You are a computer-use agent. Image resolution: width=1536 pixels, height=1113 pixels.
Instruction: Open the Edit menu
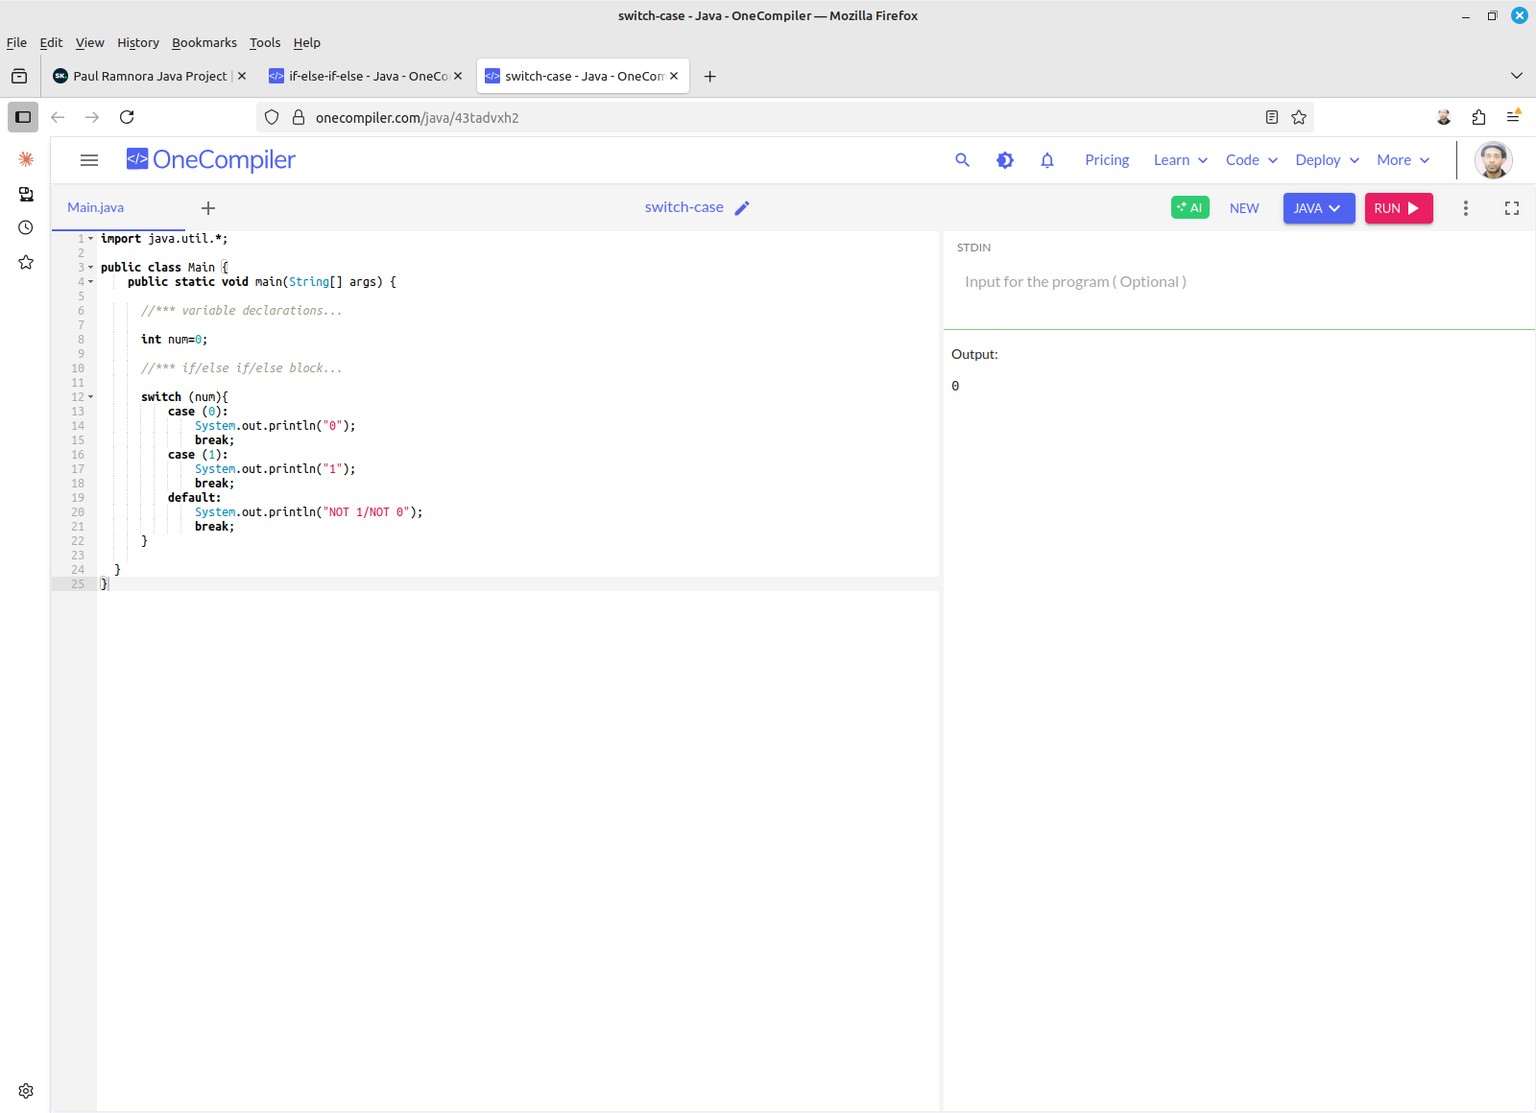point(51,43)
